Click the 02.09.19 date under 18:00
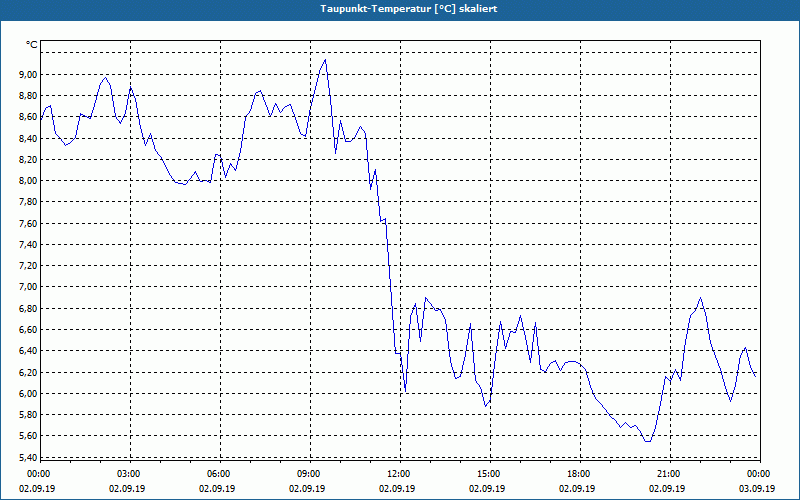The image size is (800, 500). 577,488
